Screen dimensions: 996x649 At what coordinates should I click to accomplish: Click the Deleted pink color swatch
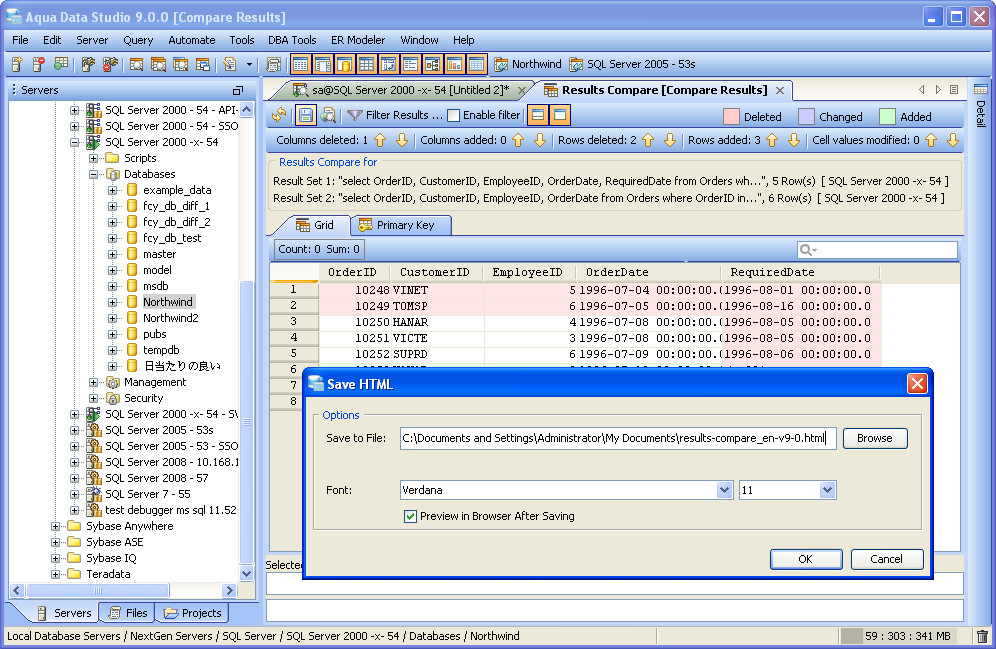731,116
